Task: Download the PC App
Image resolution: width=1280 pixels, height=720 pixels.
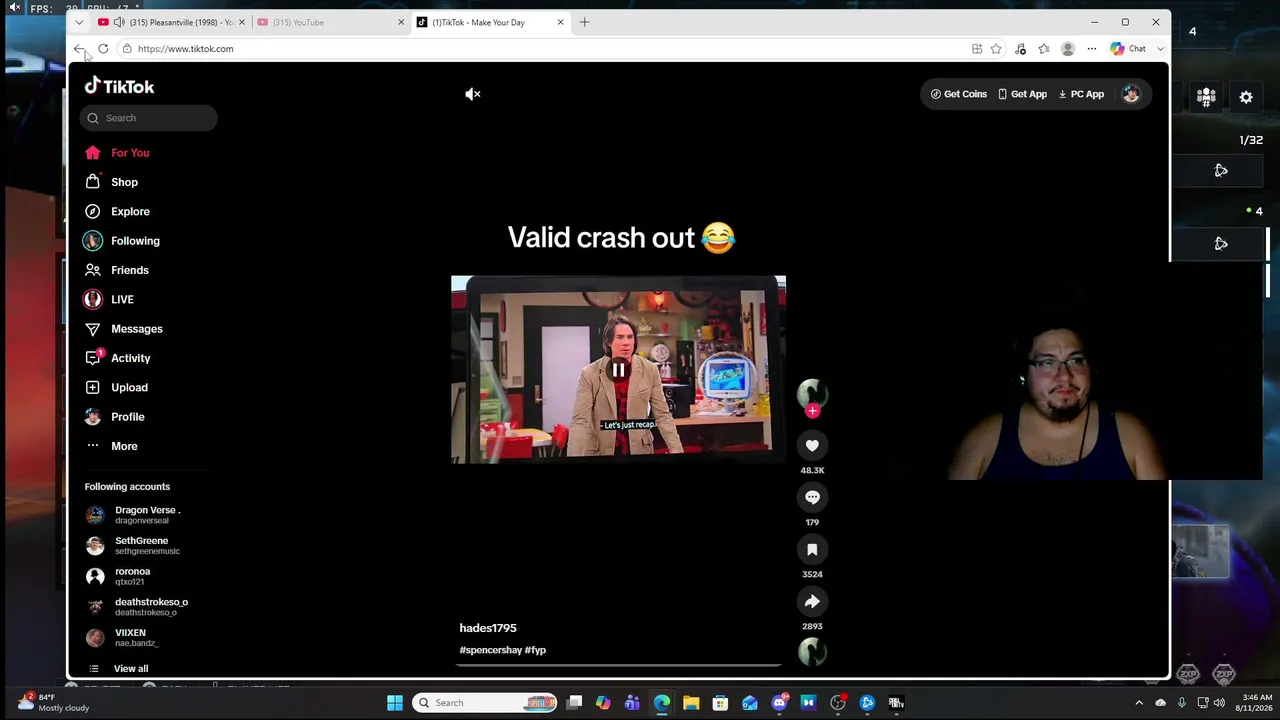Action: 1081,94
